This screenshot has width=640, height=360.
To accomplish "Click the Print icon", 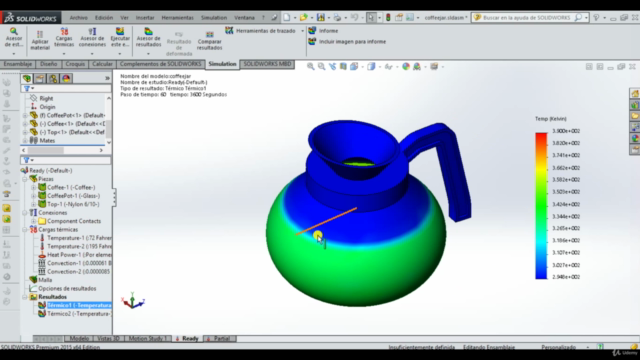I will click(x=337, y=18).
